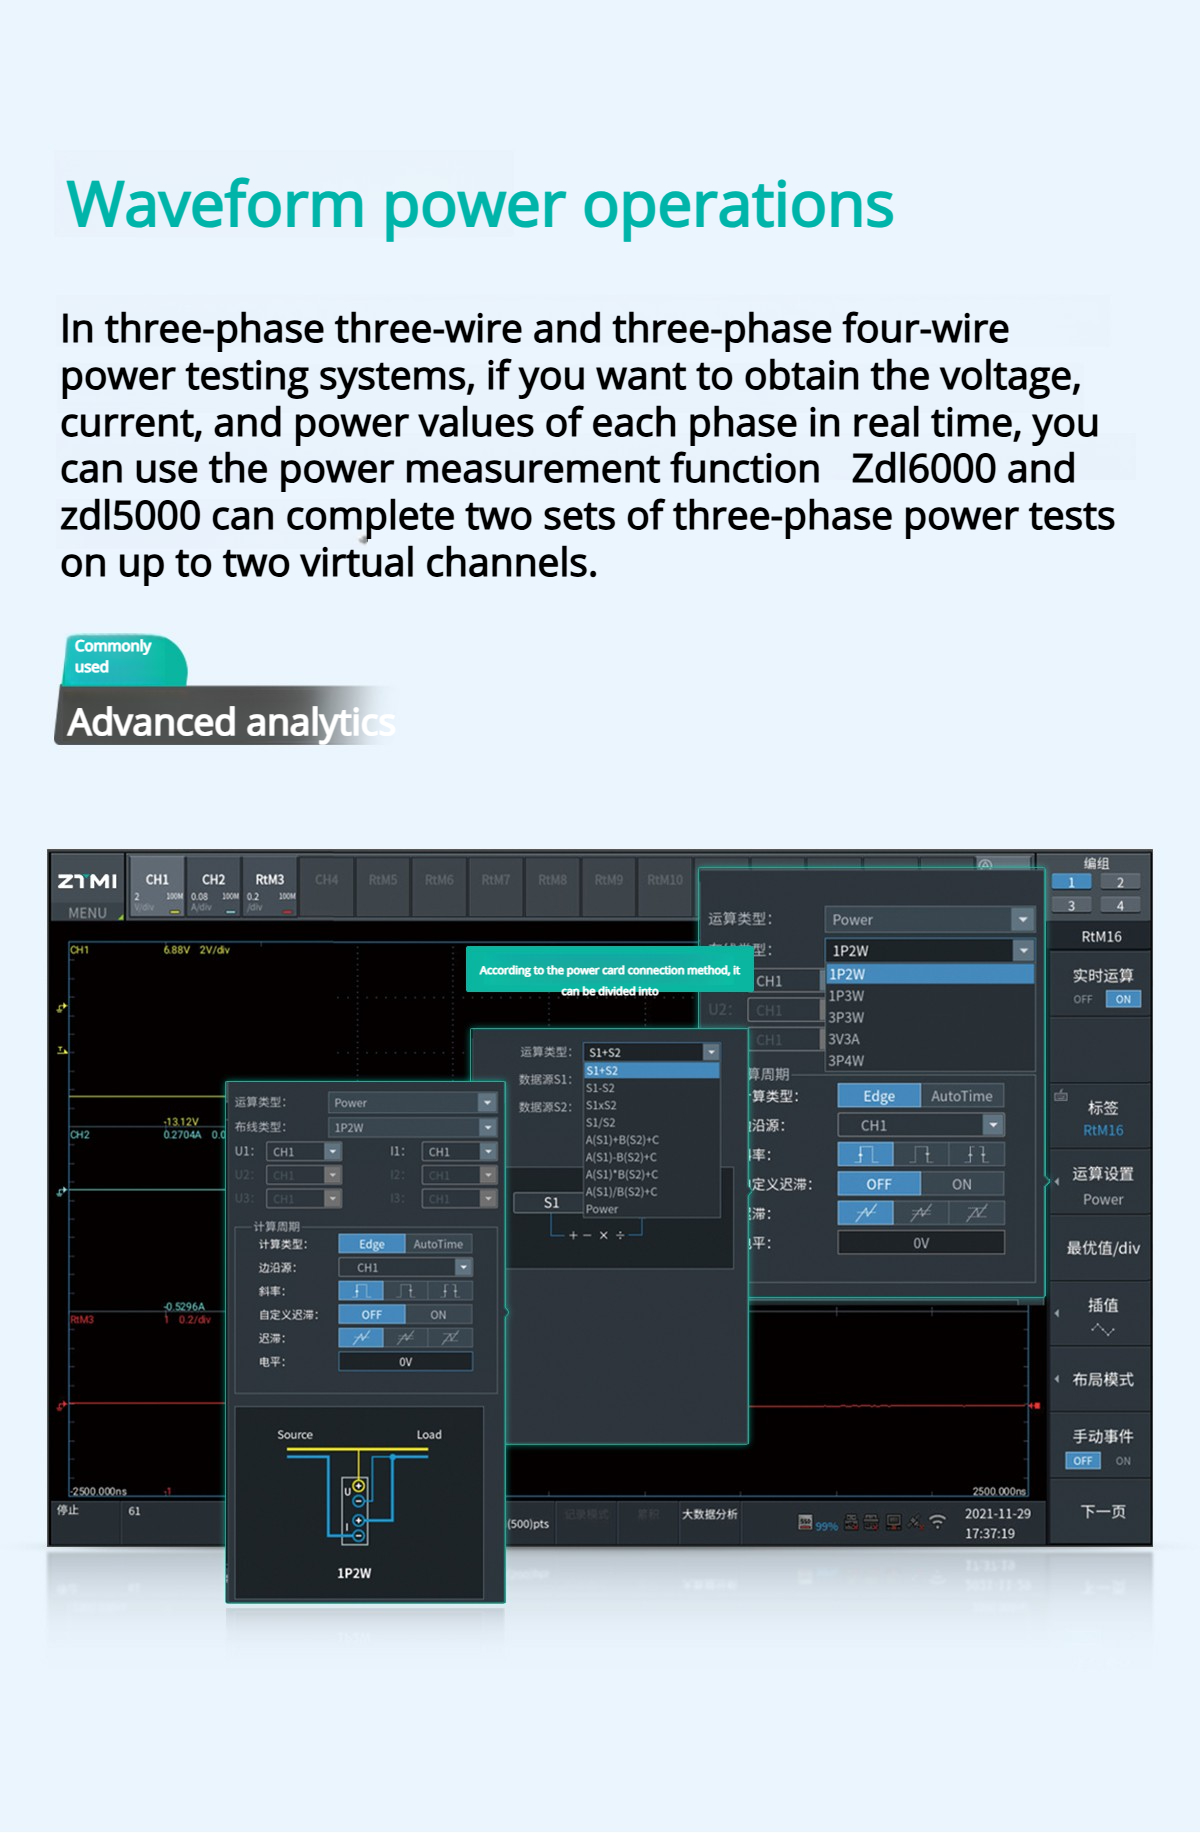This screenshot has height=1833, width=1200.
Task: Set custom hysteresis ON in right panel
Action: click(x=961, y=1184)
